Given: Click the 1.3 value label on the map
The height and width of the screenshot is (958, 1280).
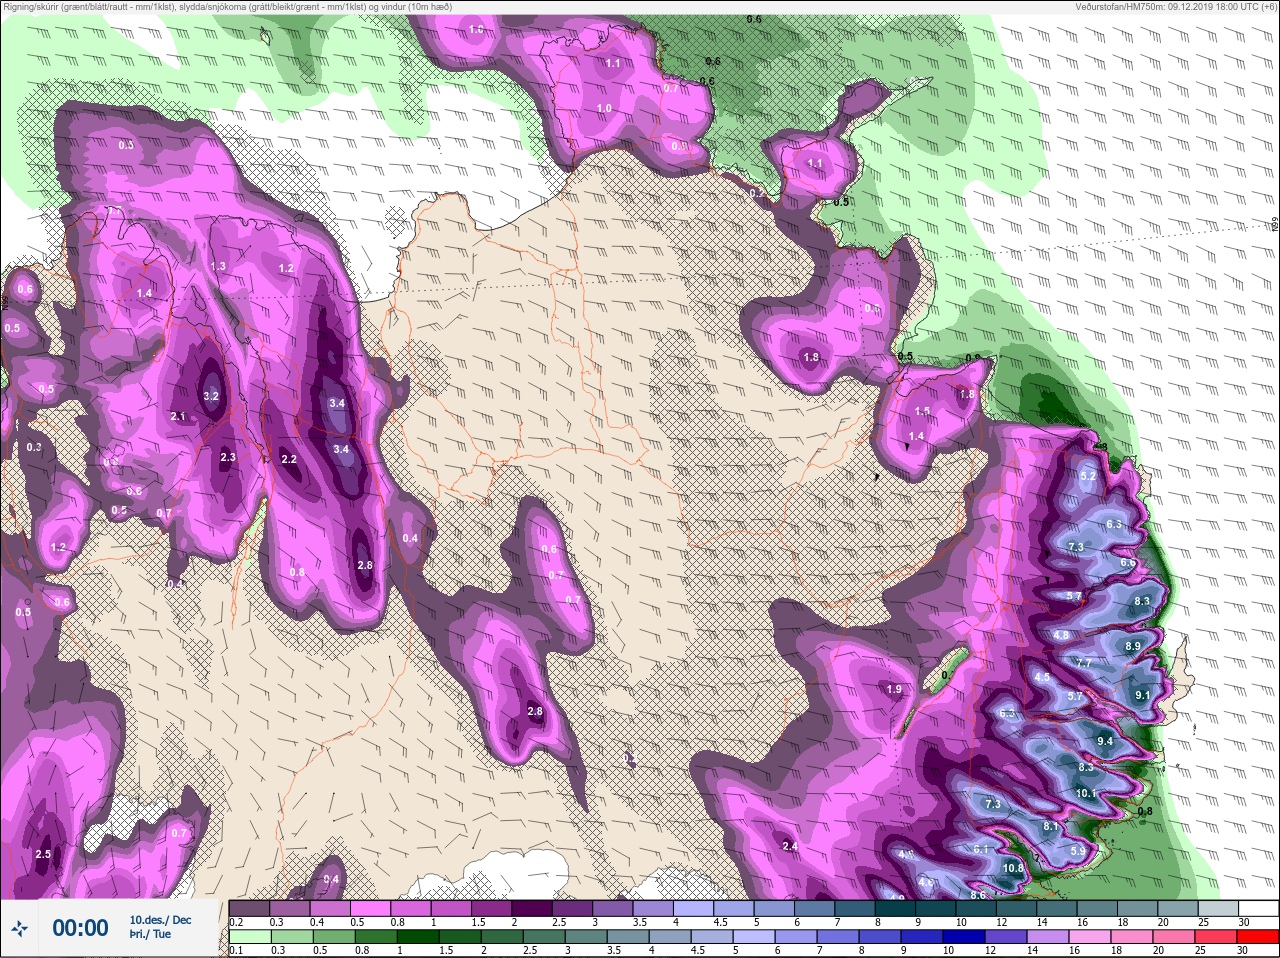Looking at the screenshot, I should 218,266.
